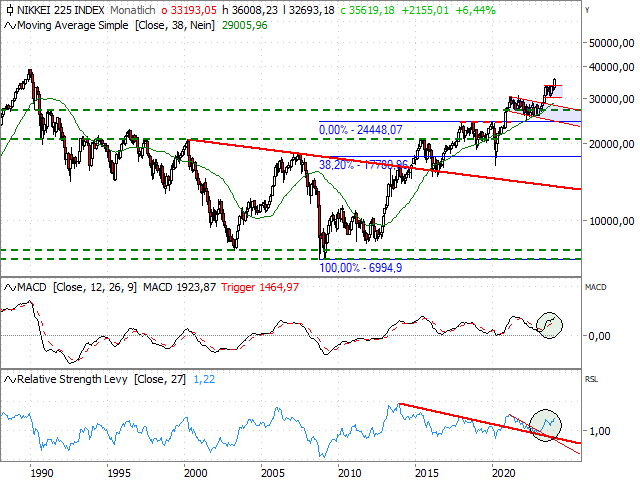Viewport: 640px width, 480px height.
Task: Select the Monatlich timeframe label
Action: pyautogui.click(x=133, y=10)
